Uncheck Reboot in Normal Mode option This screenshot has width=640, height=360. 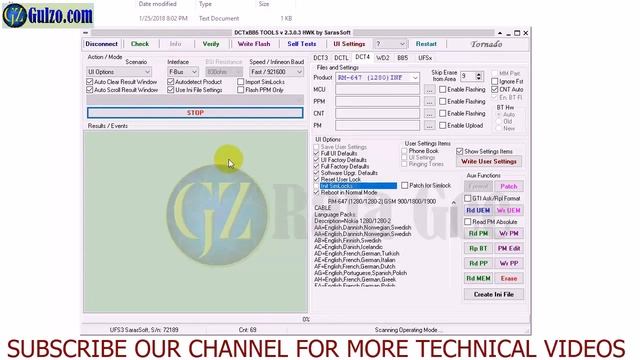pyautogui.click(x=316, y=193)
